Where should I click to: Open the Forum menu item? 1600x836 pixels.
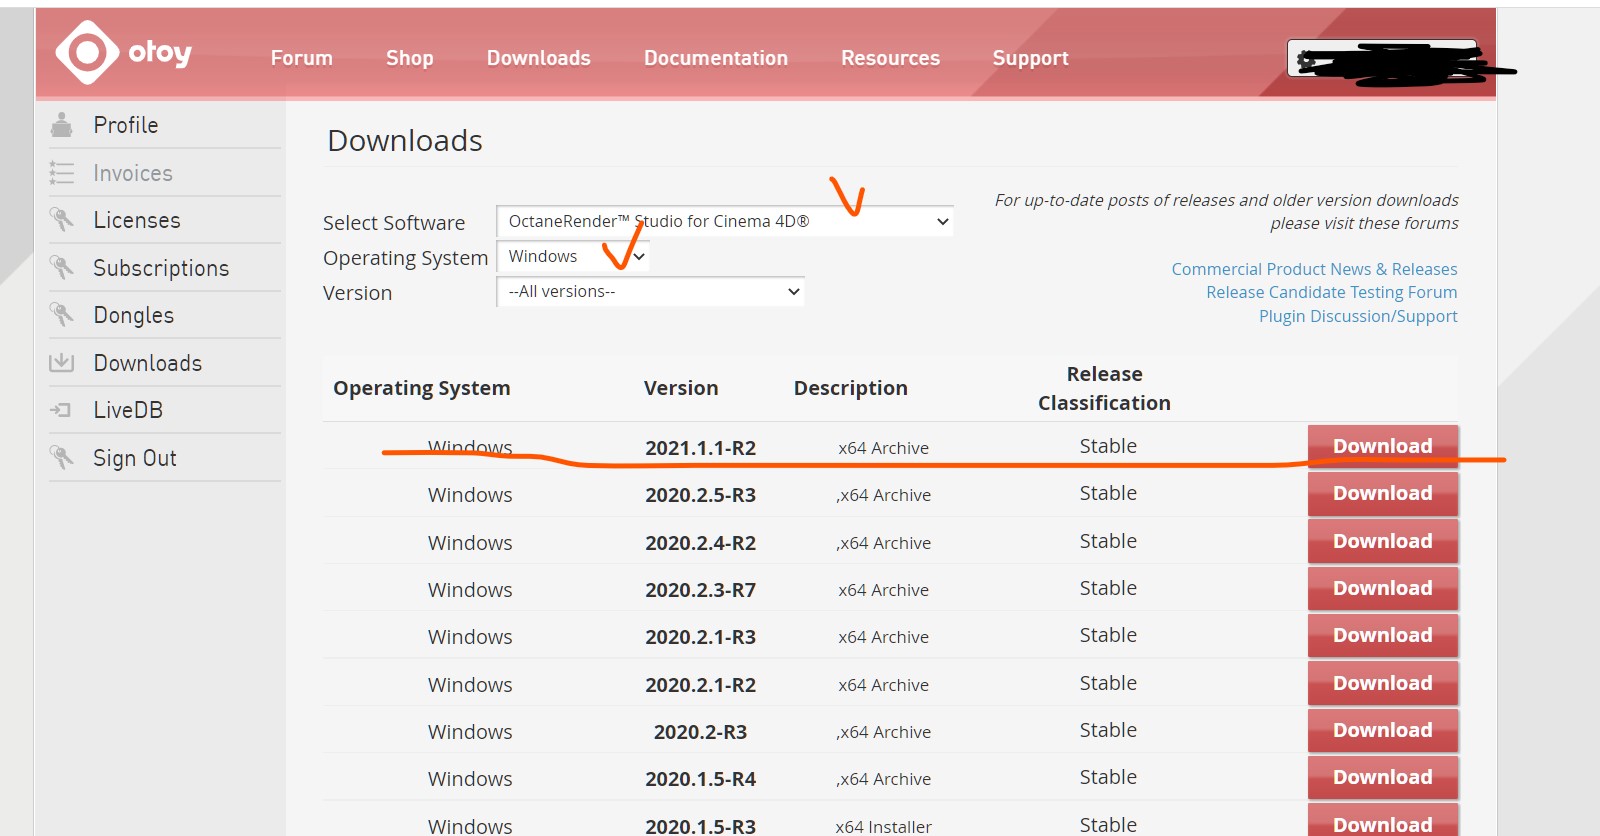coord(302,58)
